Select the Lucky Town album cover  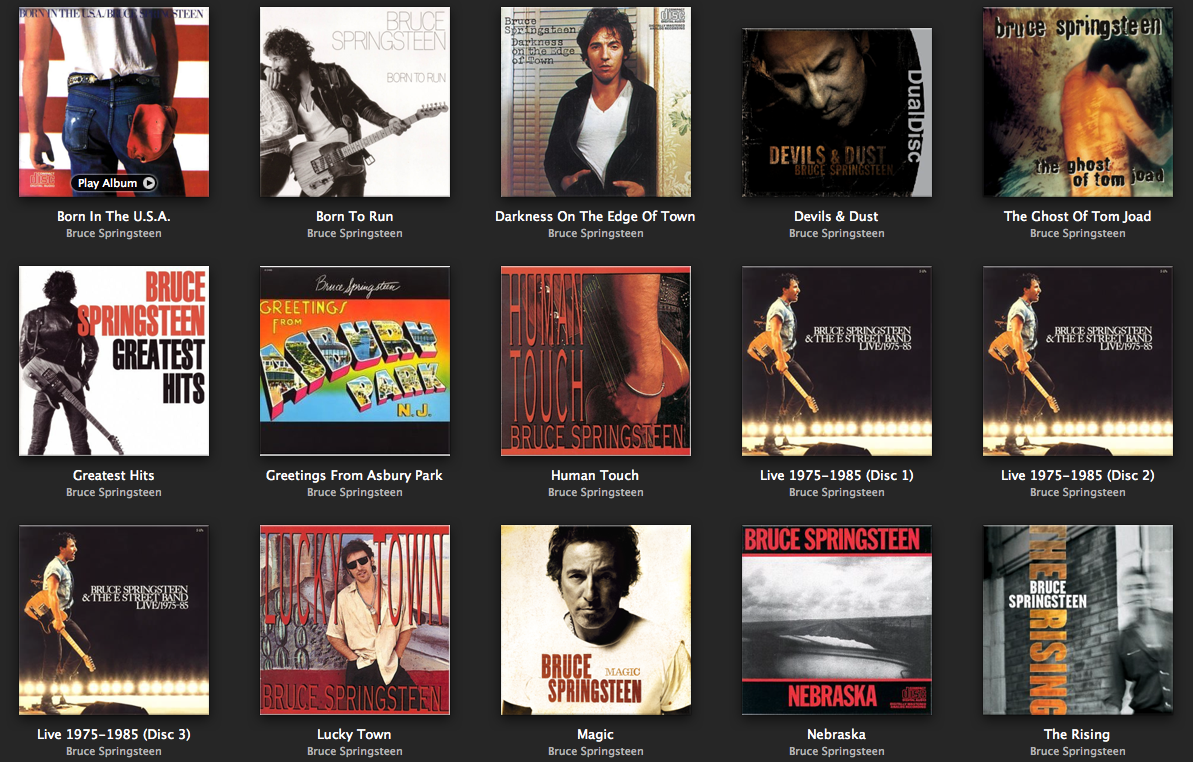(355, 620)
